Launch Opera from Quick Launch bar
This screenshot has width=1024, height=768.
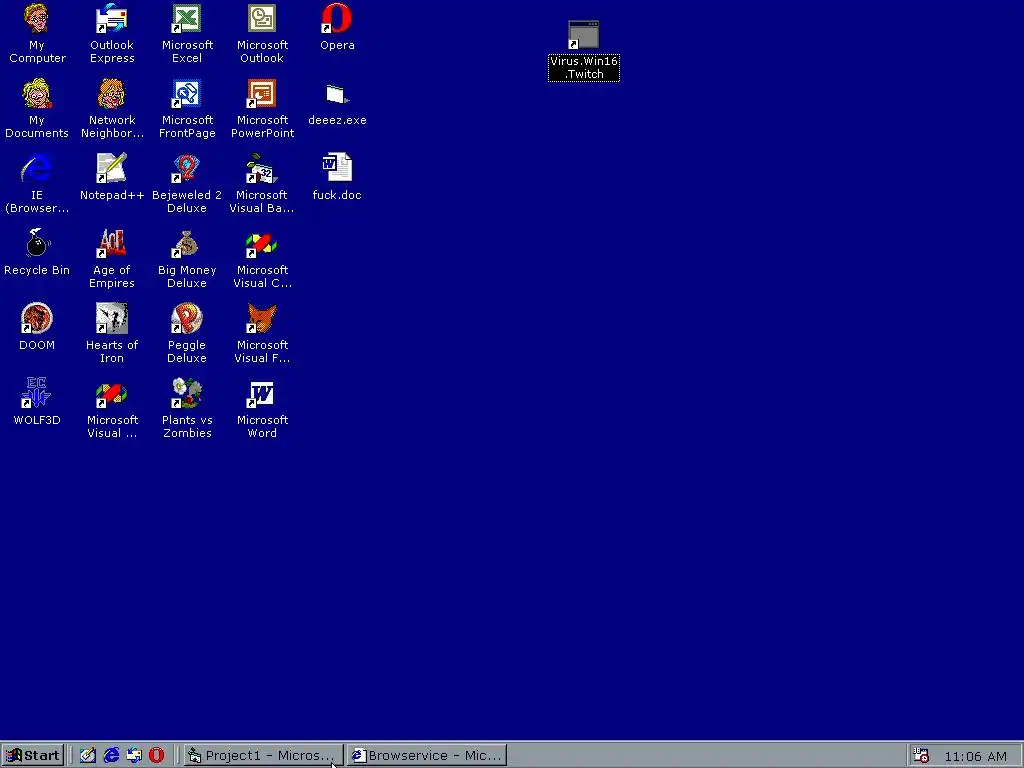click(x=157, y=756)
